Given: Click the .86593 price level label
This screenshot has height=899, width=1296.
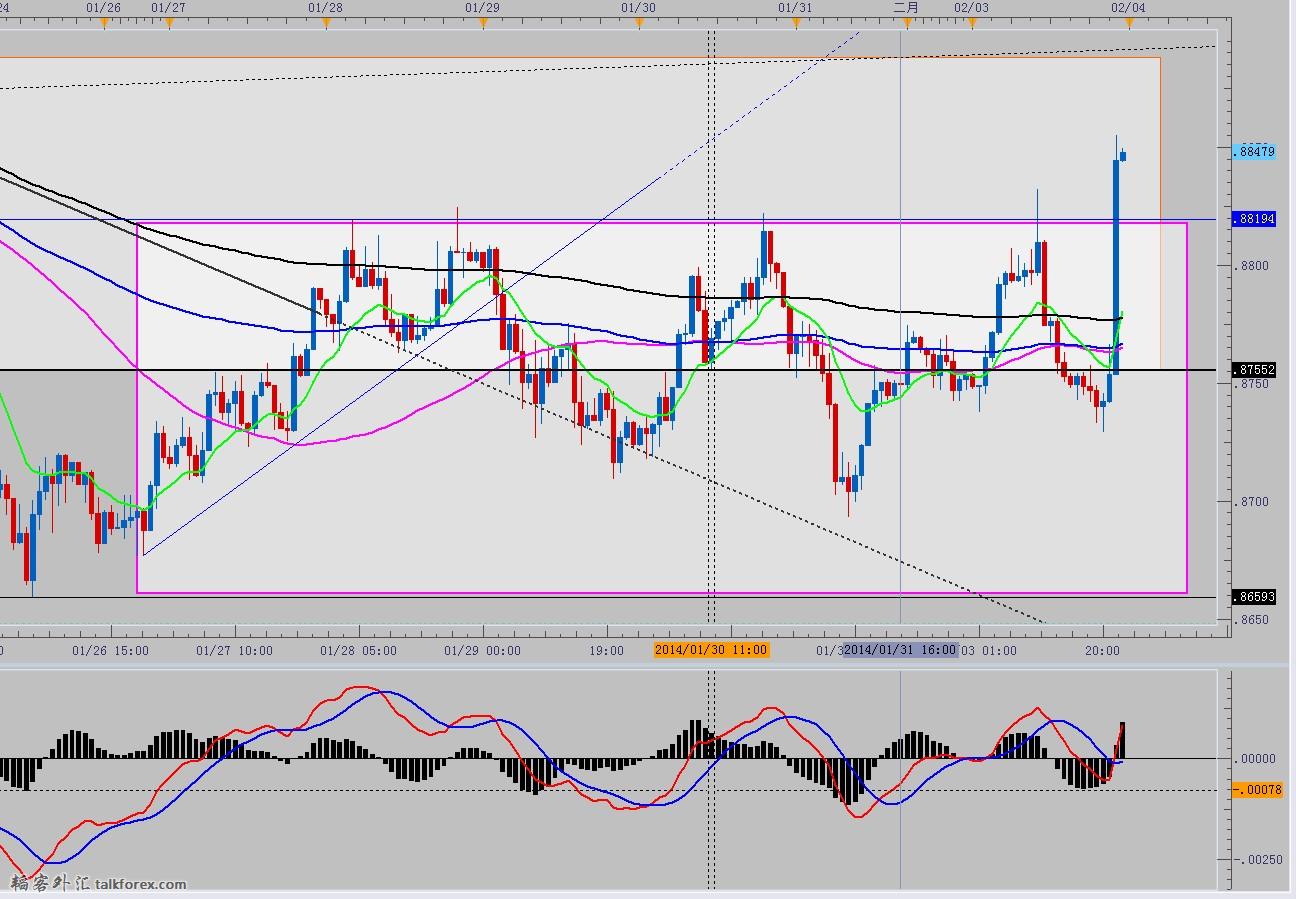Looking at the screenshot, I should [1254, 597].
